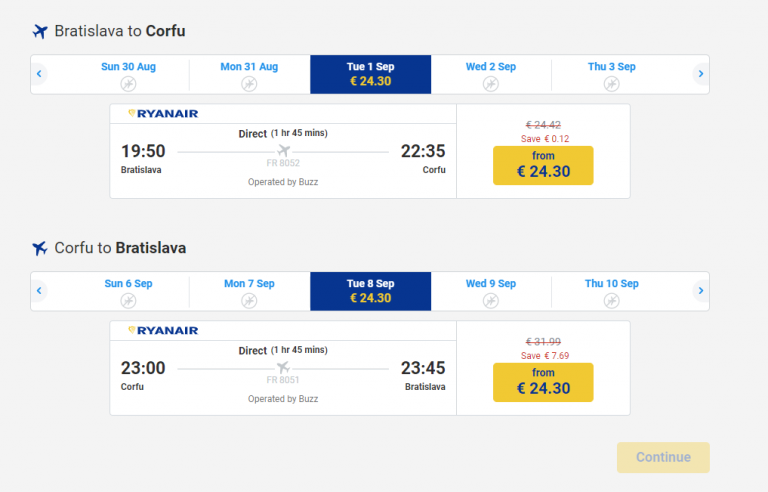Select the Tue 1 Sep outbound date tab
The image size is (768, 492).
click(x=370, y=74)
